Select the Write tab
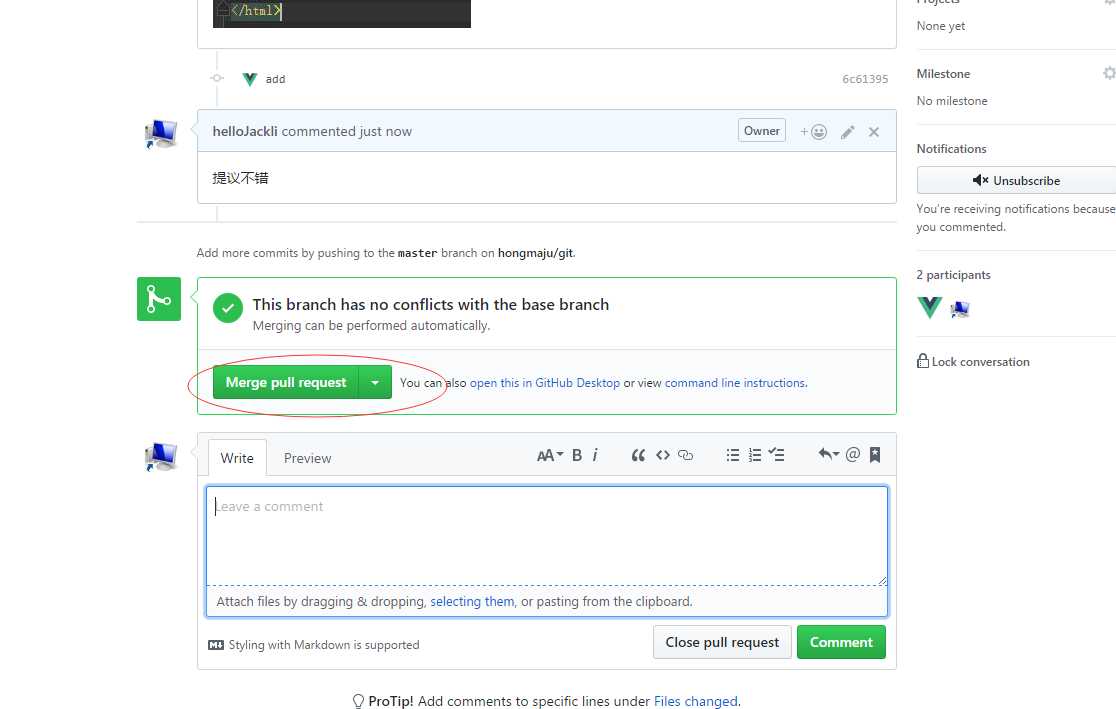This screenshot has width=1116, height=709. click(237, 458)
